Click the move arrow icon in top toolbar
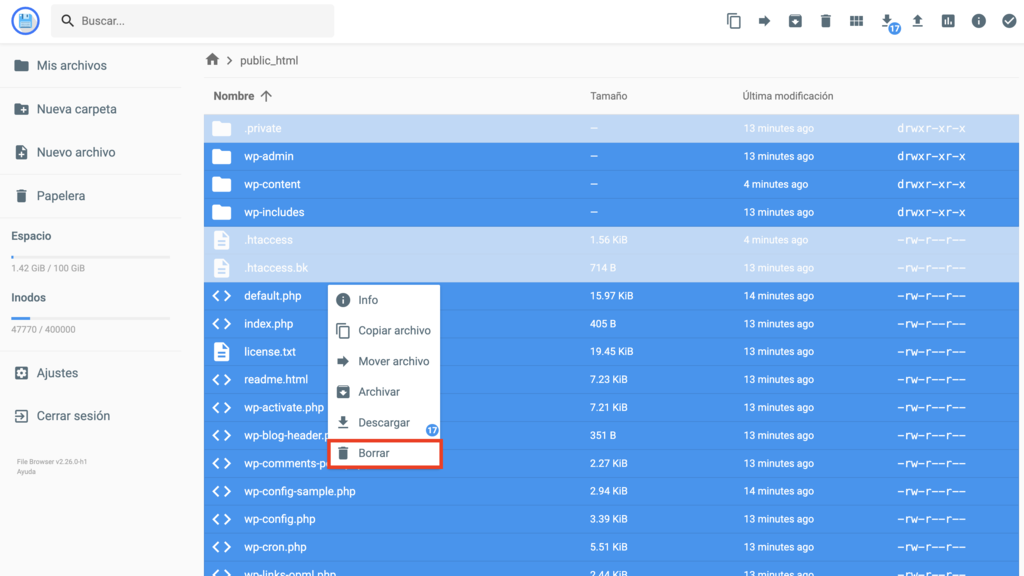Viewport: 1024px width, 576px height. pyautogui.click(x=764, y=21)
